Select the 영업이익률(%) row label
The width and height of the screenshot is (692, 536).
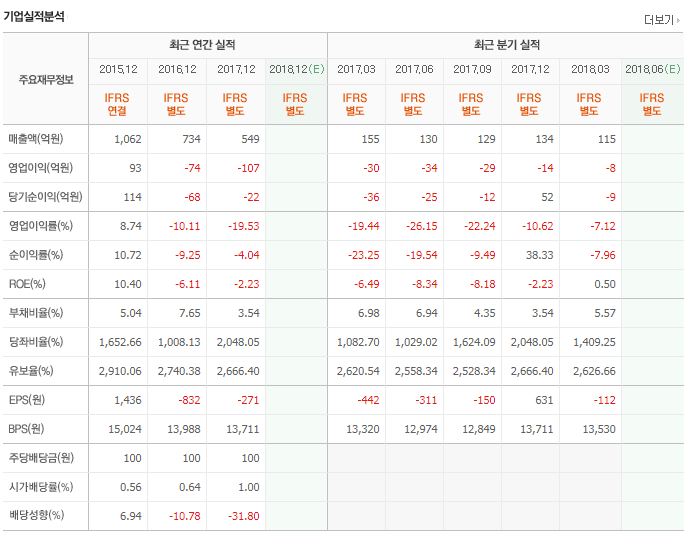pos(41,226)
